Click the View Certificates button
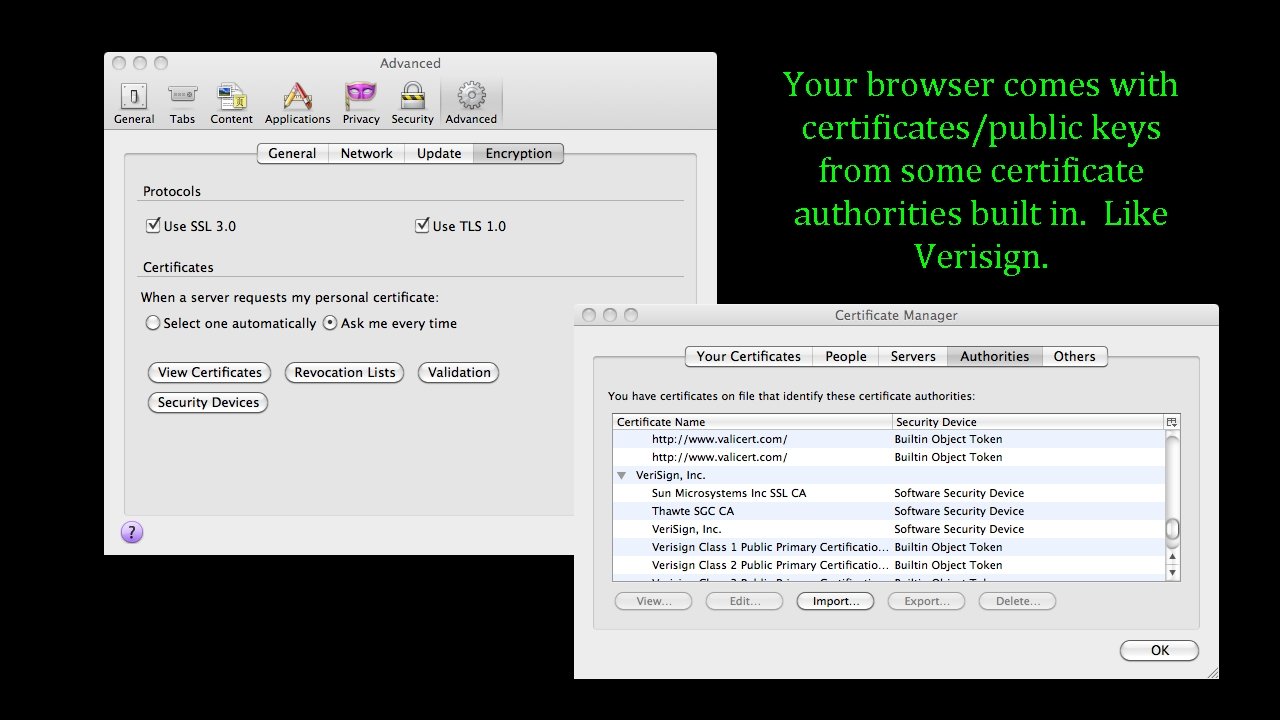This screenshot has width=1280, height=720. click(208, 372)
